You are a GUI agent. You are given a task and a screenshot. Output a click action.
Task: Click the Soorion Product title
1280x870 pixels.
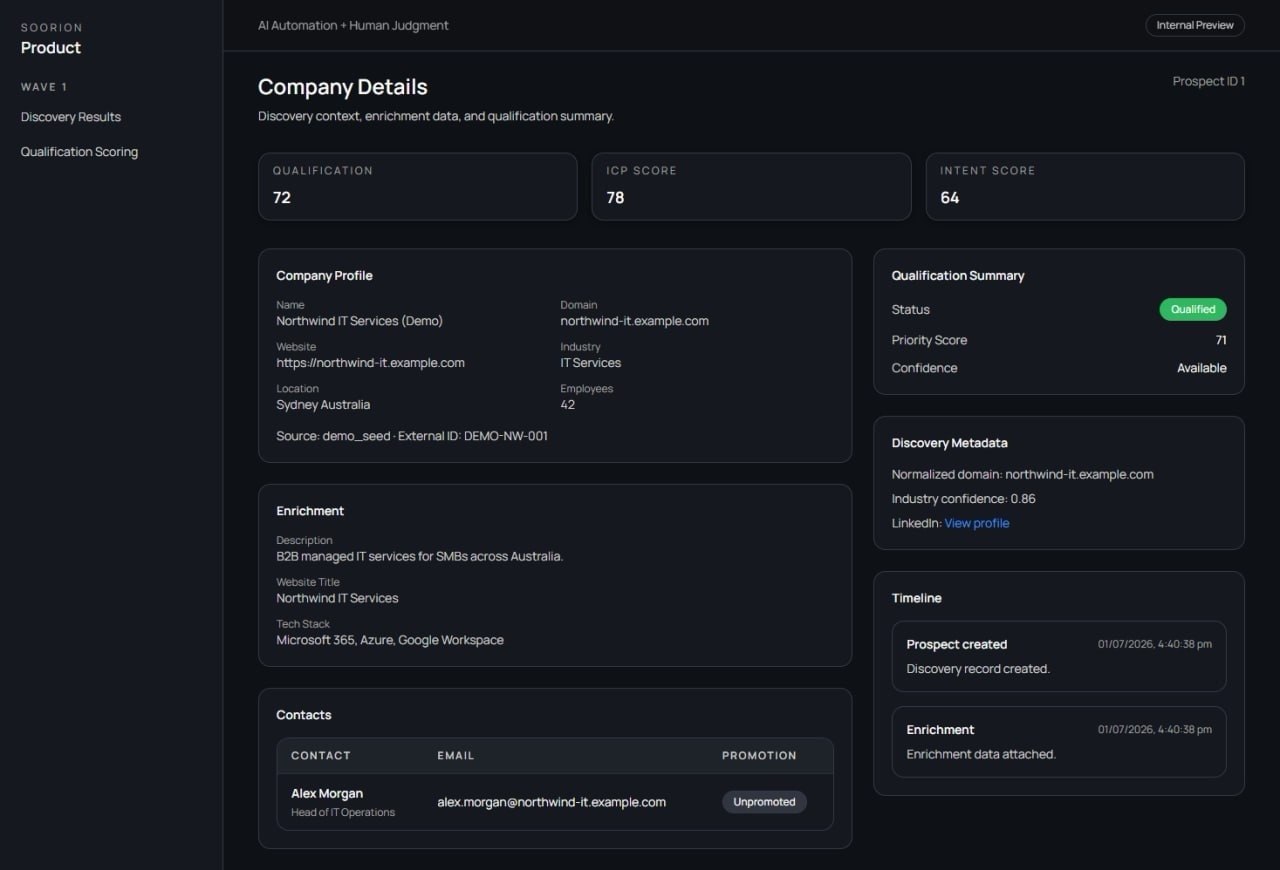51,48
